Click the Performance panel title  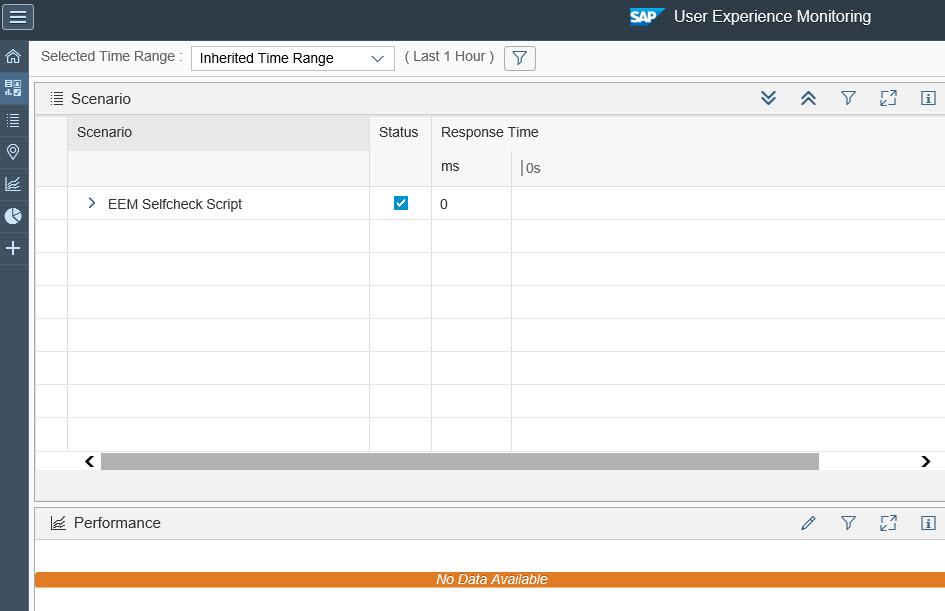coord(117,523)
